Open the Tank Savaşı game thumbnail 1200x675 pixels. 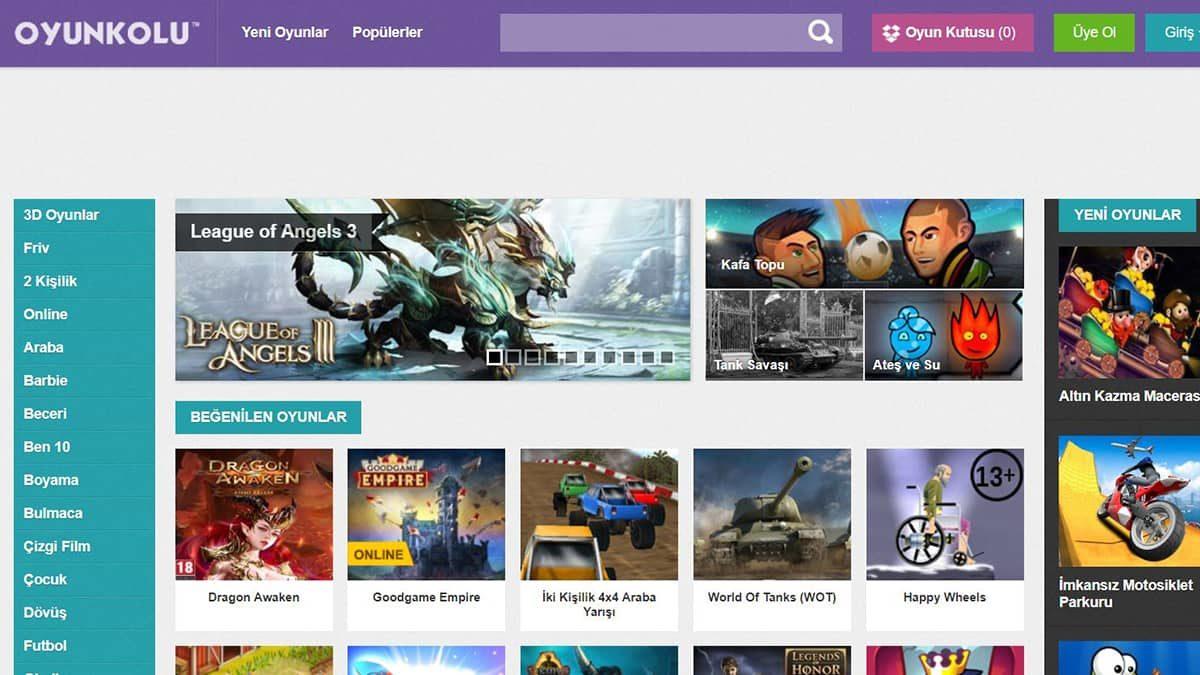(x=783, y=335)
